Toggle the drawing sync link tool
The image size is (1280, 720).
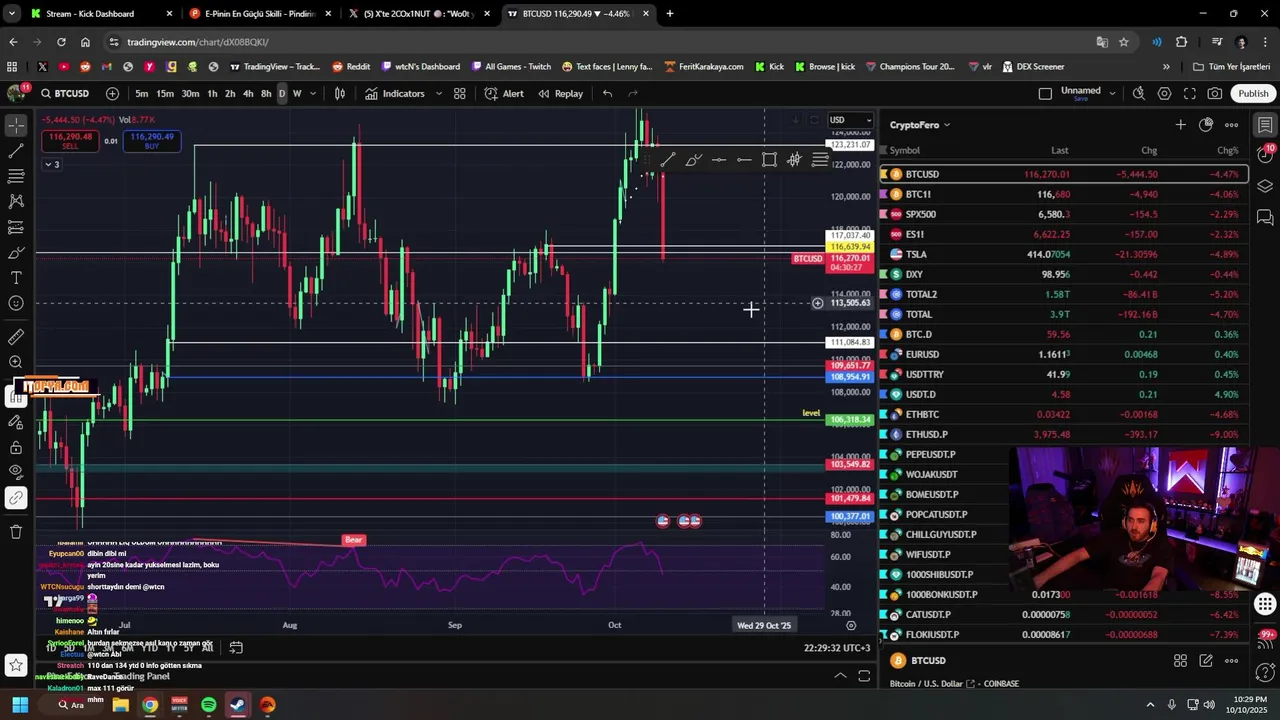16,497
